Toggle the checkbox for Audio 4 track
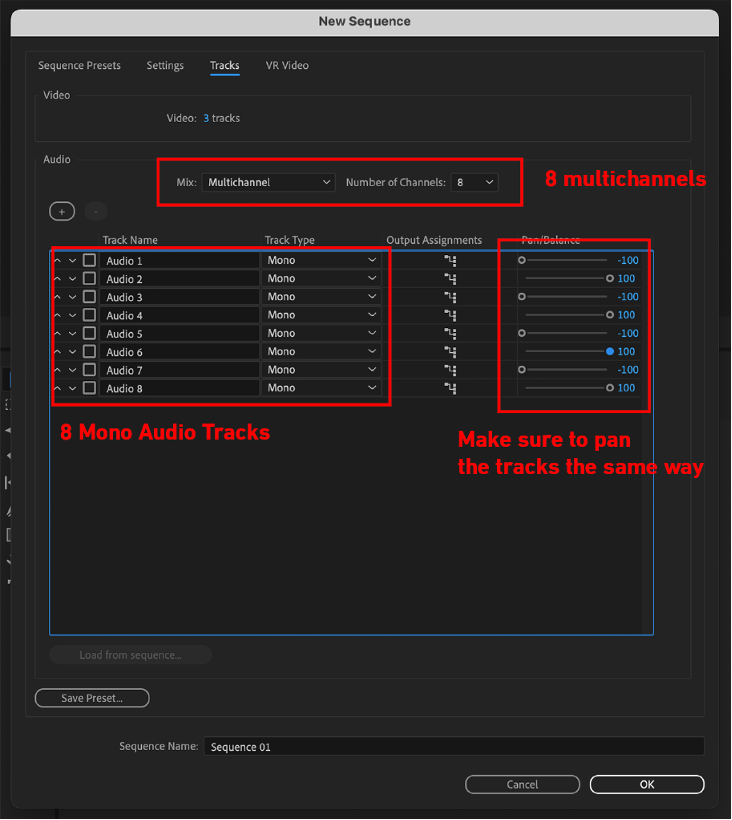 pyautogui.click(x=89, y=316)
